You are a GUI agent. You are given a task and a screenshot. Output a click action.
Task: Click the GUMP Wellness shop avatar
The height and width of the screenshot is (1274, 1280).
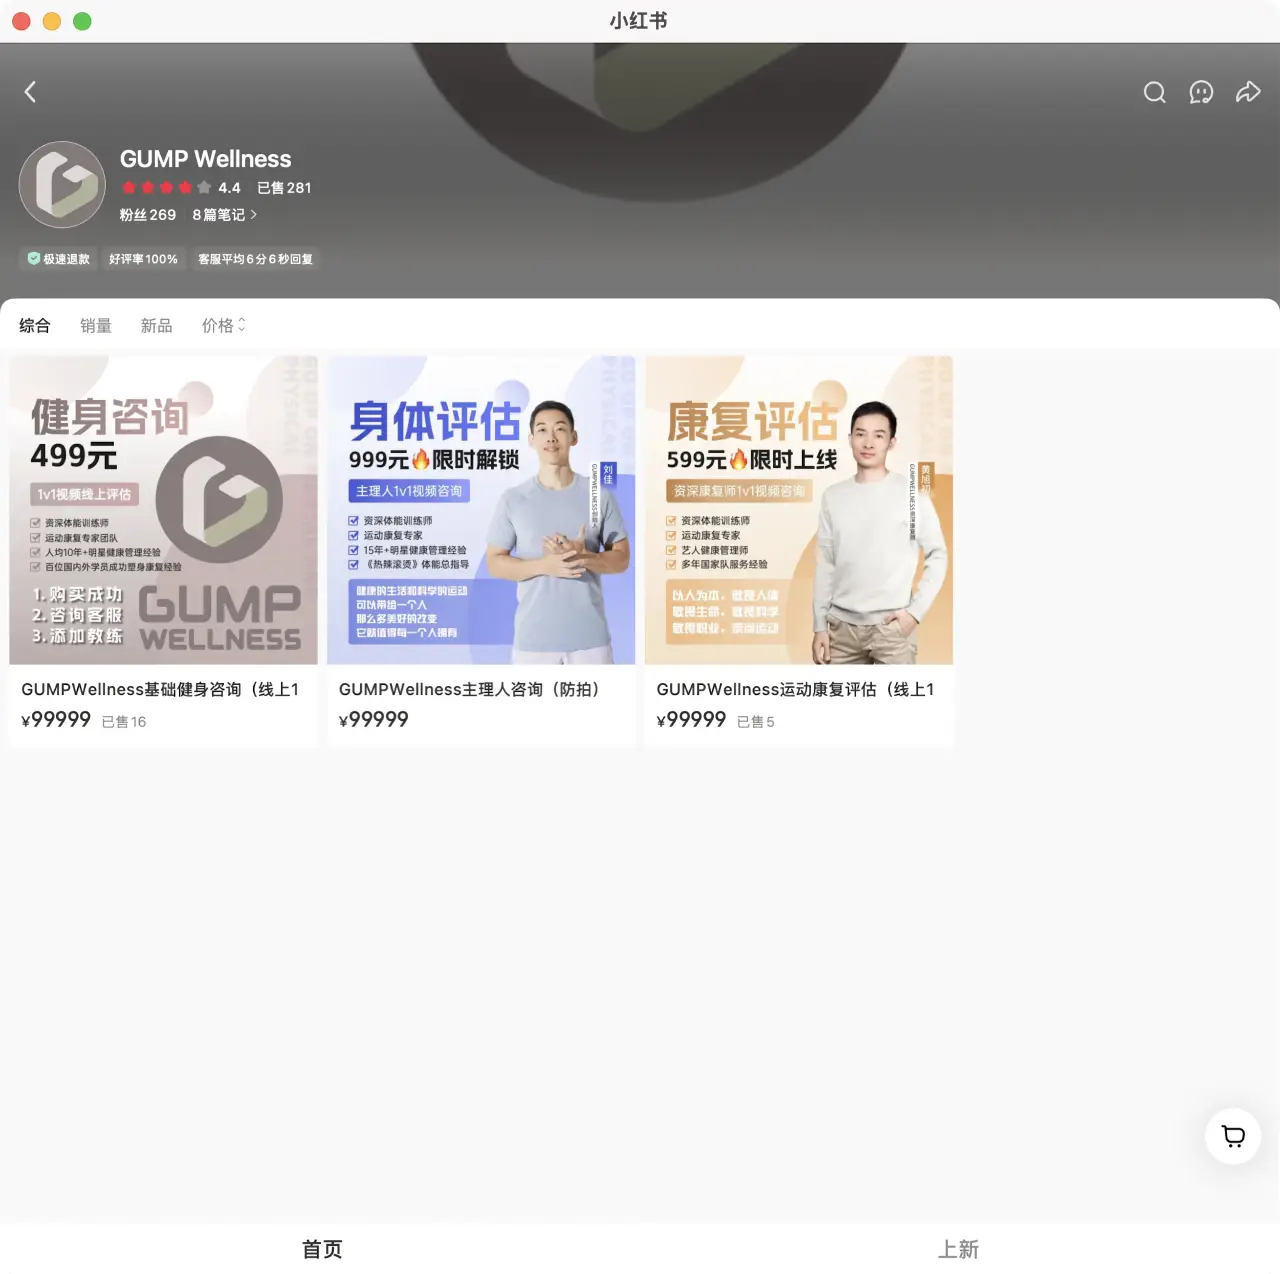pos(62,184)
